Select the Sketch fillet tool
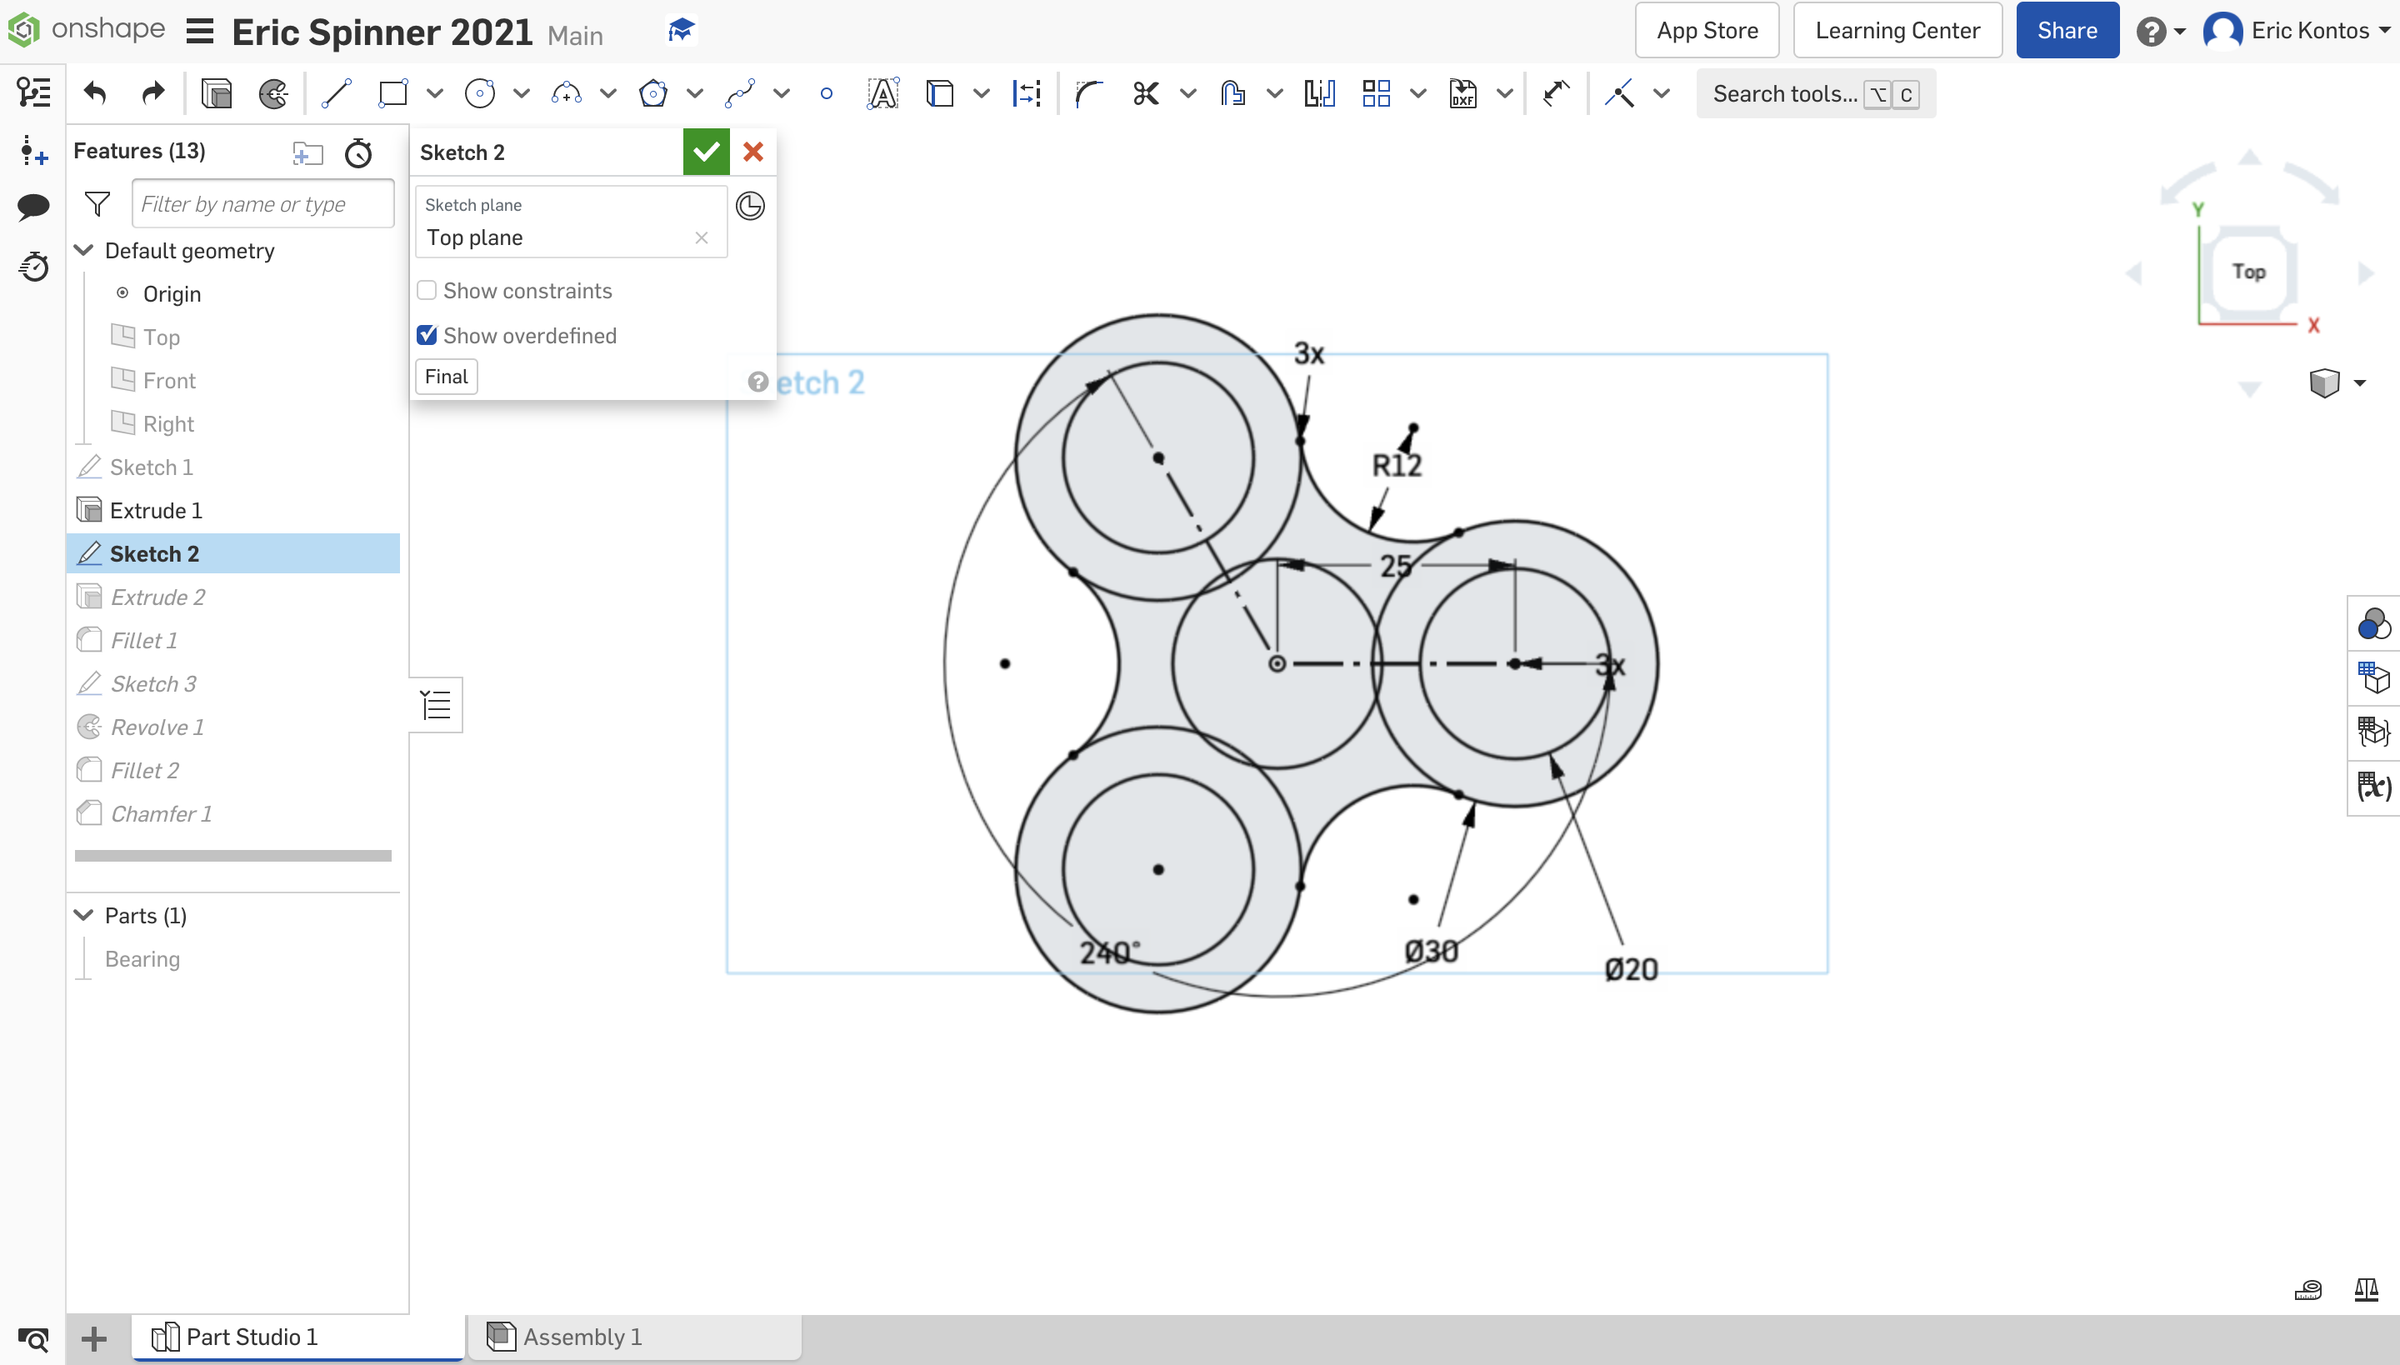Viewport: 2400px width, 1365px height. (1088, 93)
